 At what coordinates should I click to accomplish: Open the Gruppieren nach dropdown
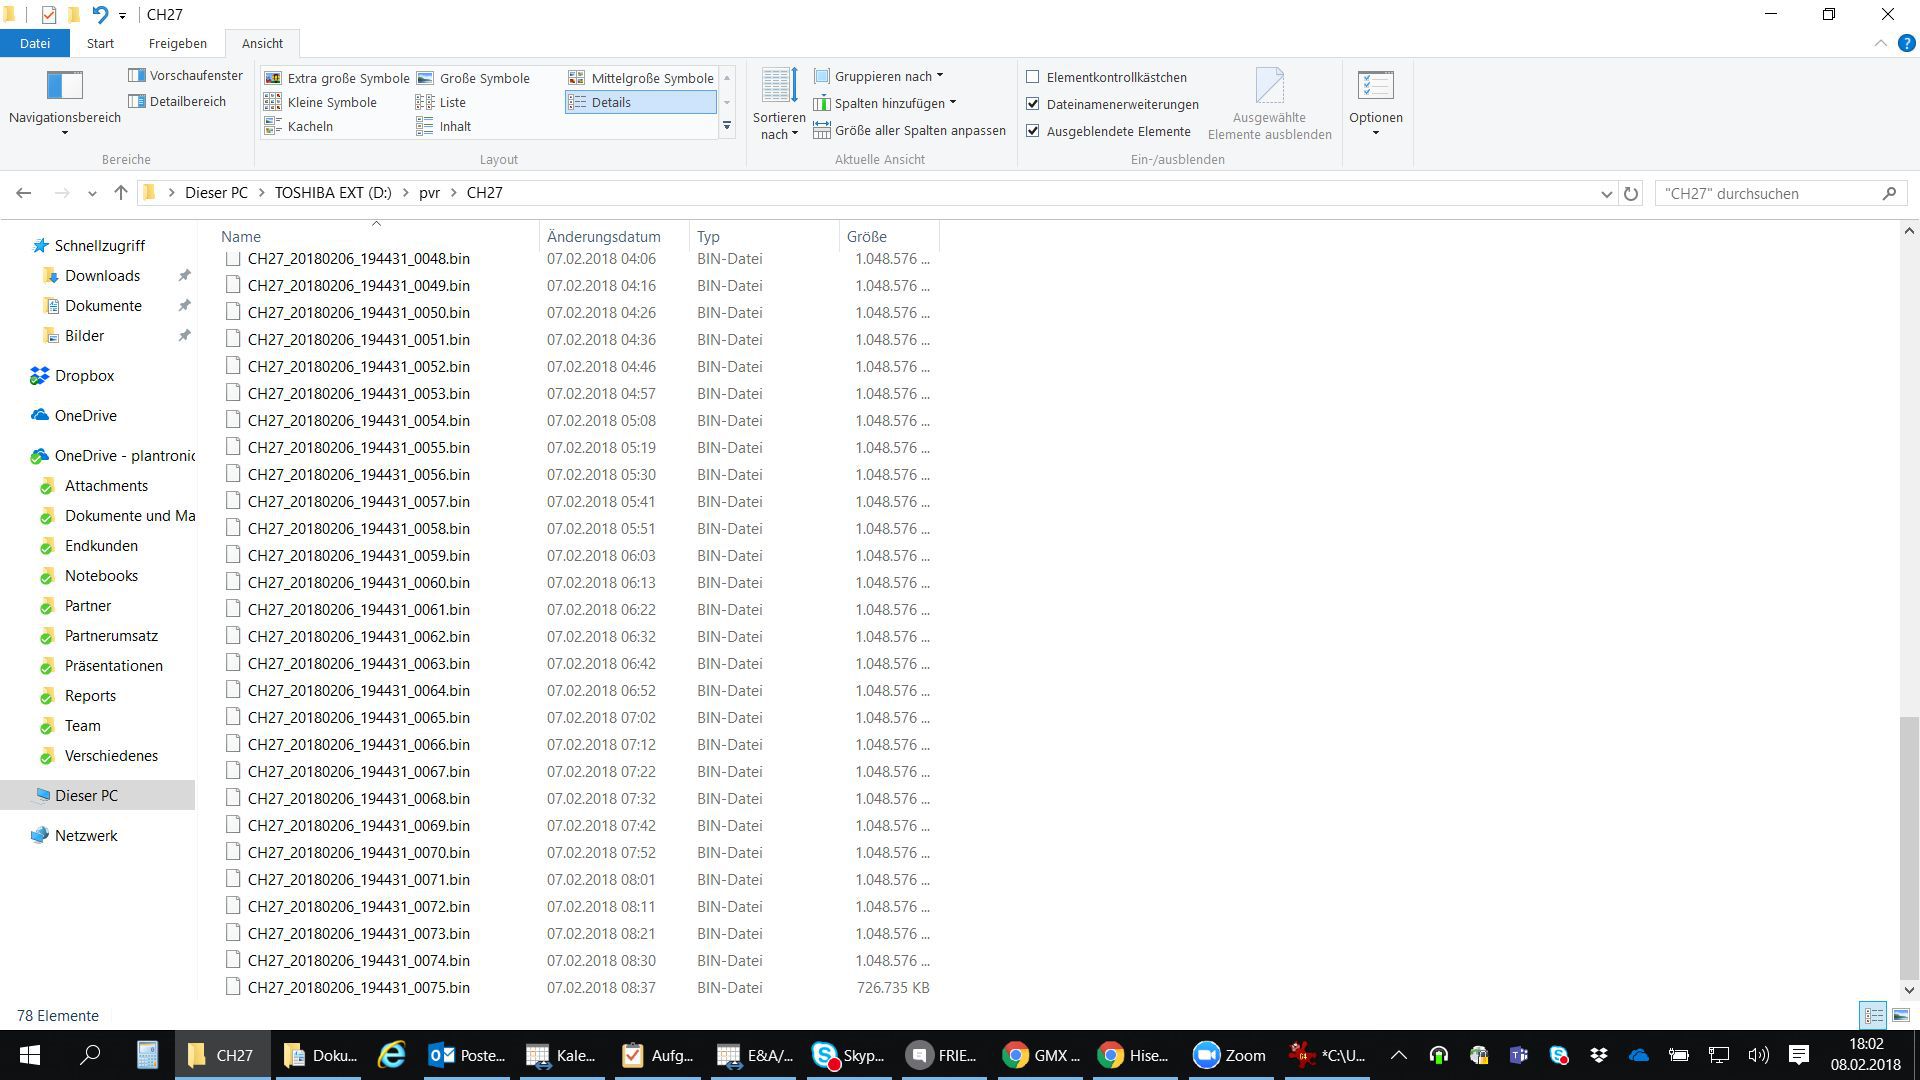pyautogui.click(x=878, y=76)
